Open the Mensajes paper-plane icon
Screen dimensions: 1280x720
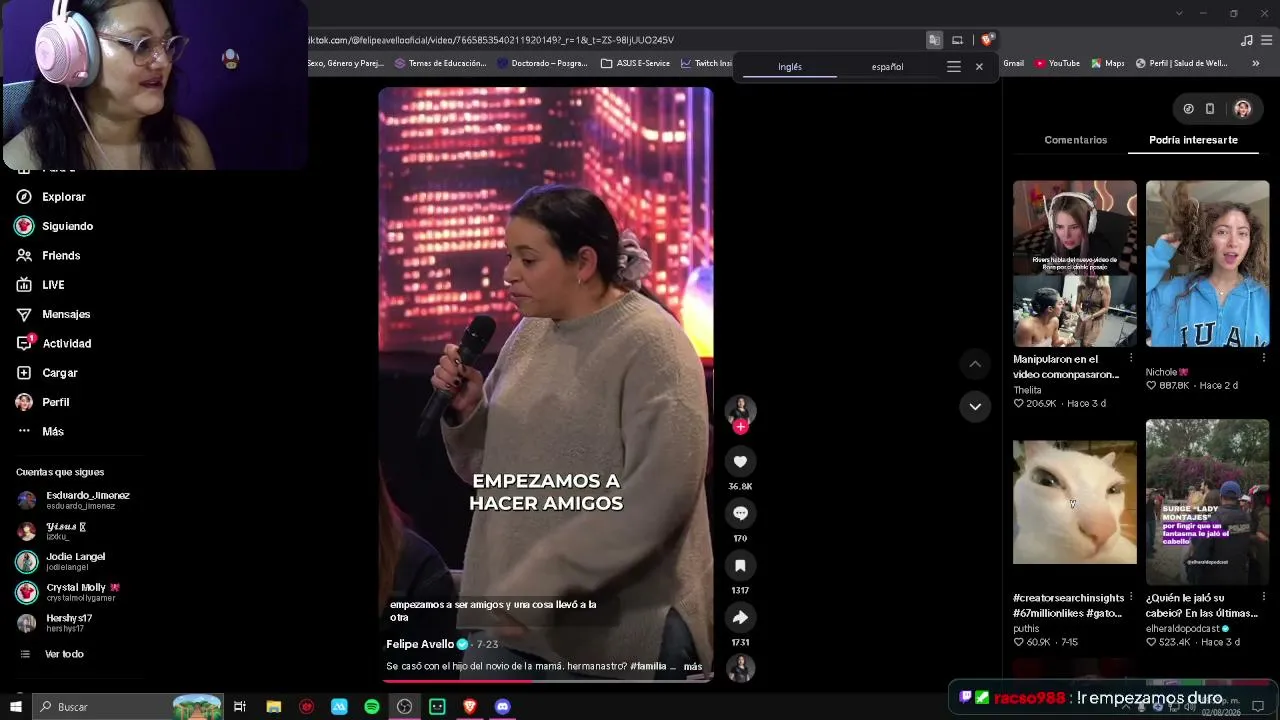pyautogui.click(x=24, y=314)
